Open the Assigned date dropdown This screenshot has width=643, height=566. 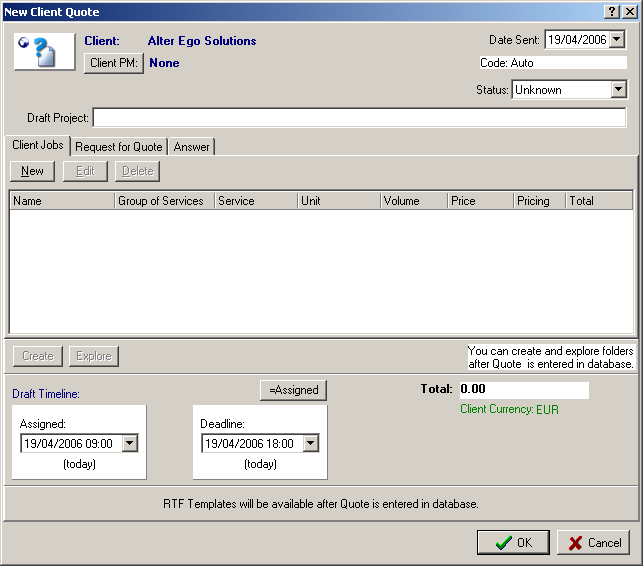point(129,443)
